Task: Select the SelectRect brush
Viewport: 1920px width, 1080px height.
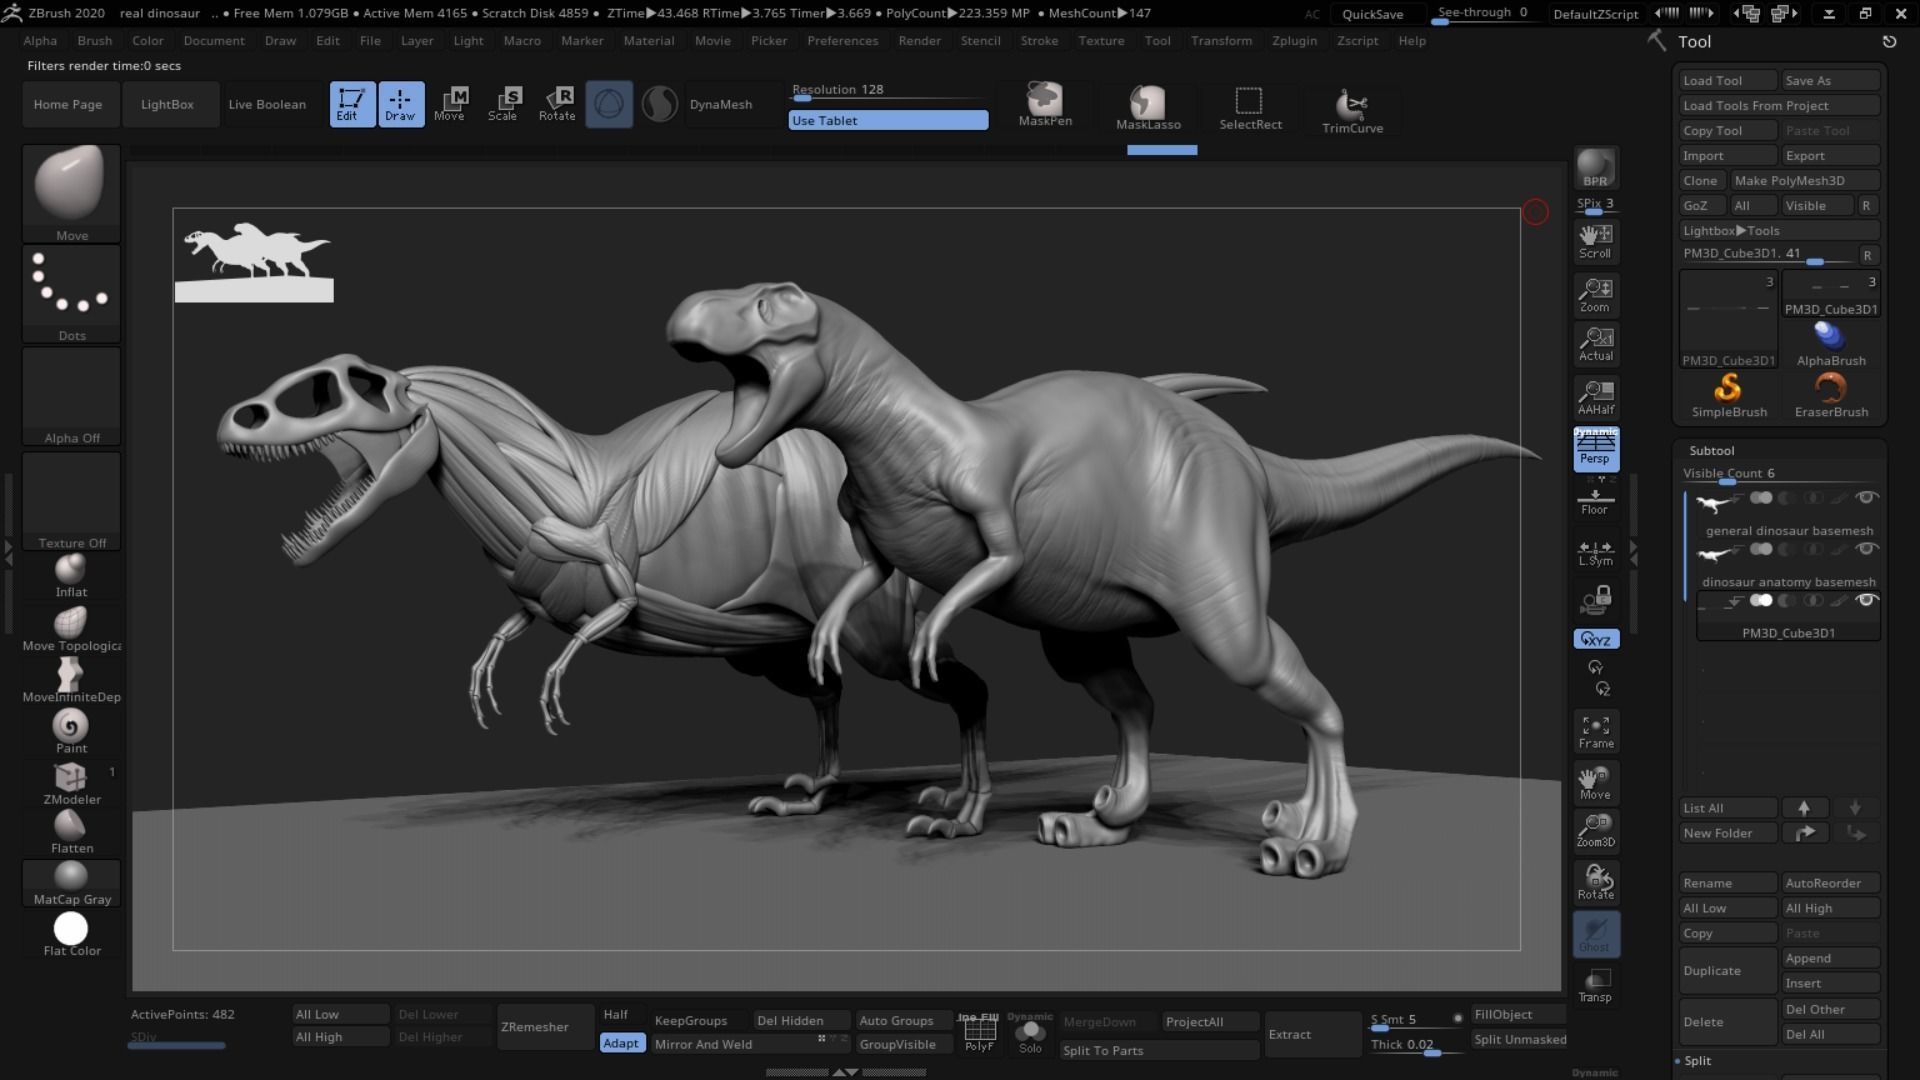Action: [x=1250, y=106]
